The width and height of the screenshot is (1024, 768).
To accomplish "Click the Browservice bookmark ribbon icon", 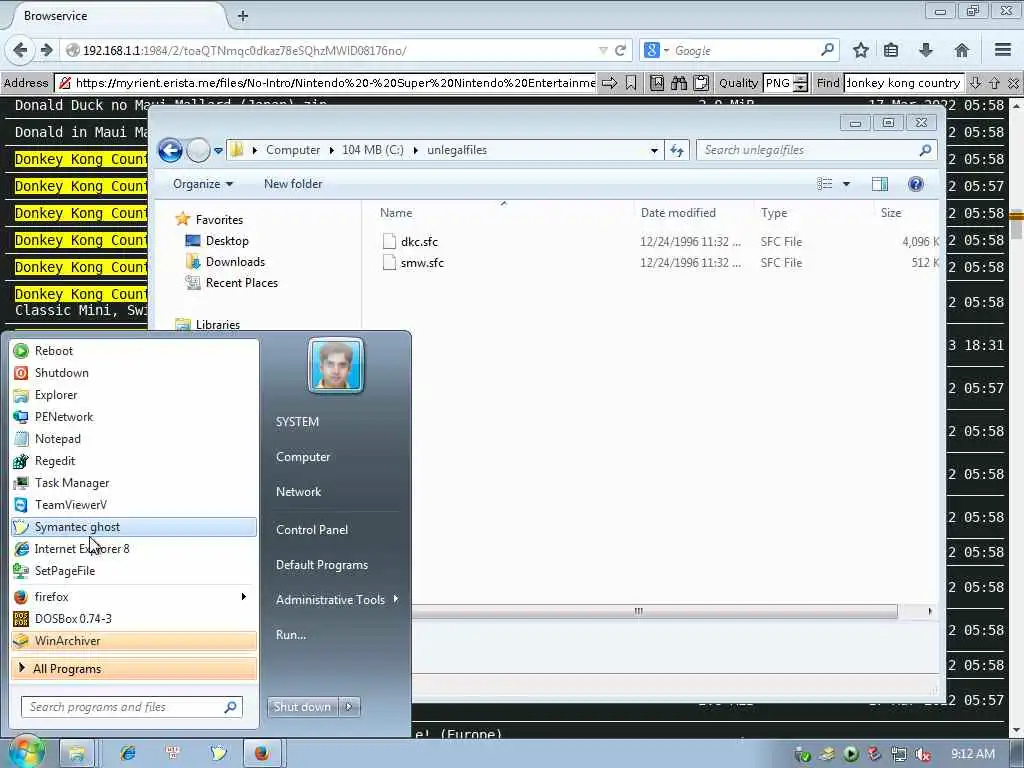I will 631,83.
